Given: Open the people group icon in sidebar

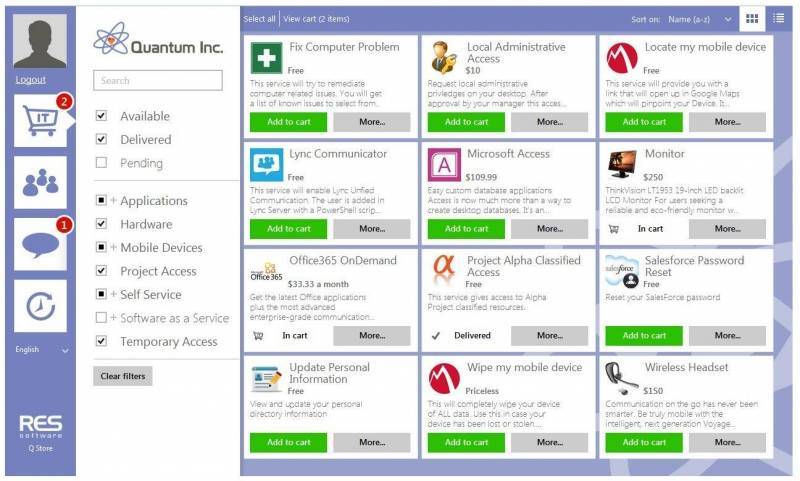Looking at the screenshot, I should pyautogui.click(x=40, y=183).
